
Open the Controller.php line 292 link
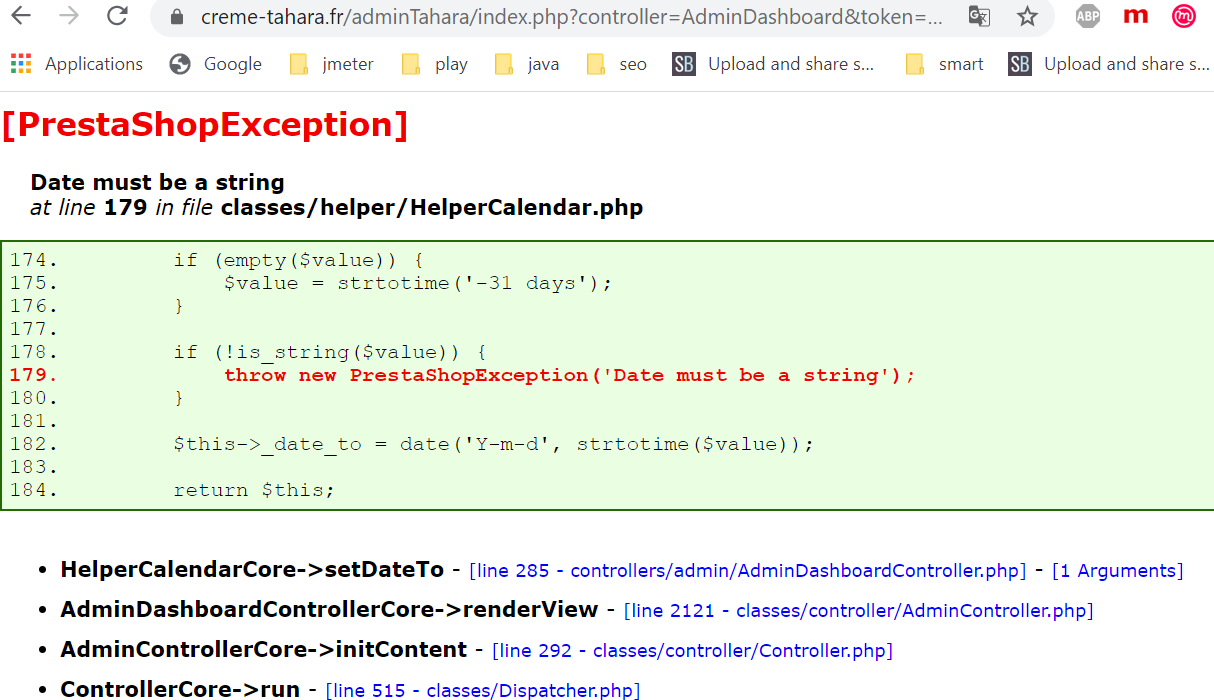692,651
